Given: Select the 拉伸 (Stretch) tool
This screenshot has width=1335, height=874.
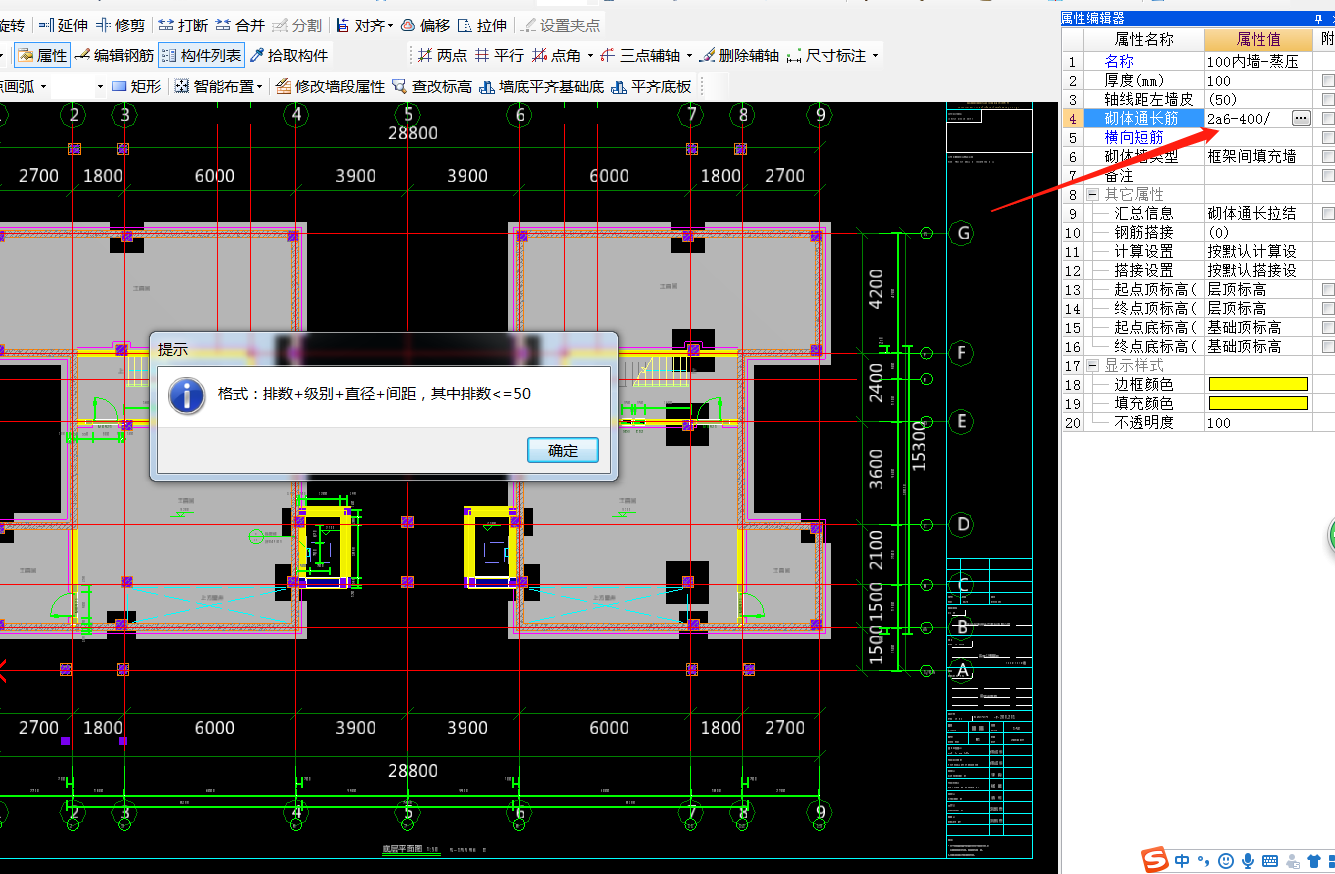Looking at the screenshot, I should click(482, 25).
